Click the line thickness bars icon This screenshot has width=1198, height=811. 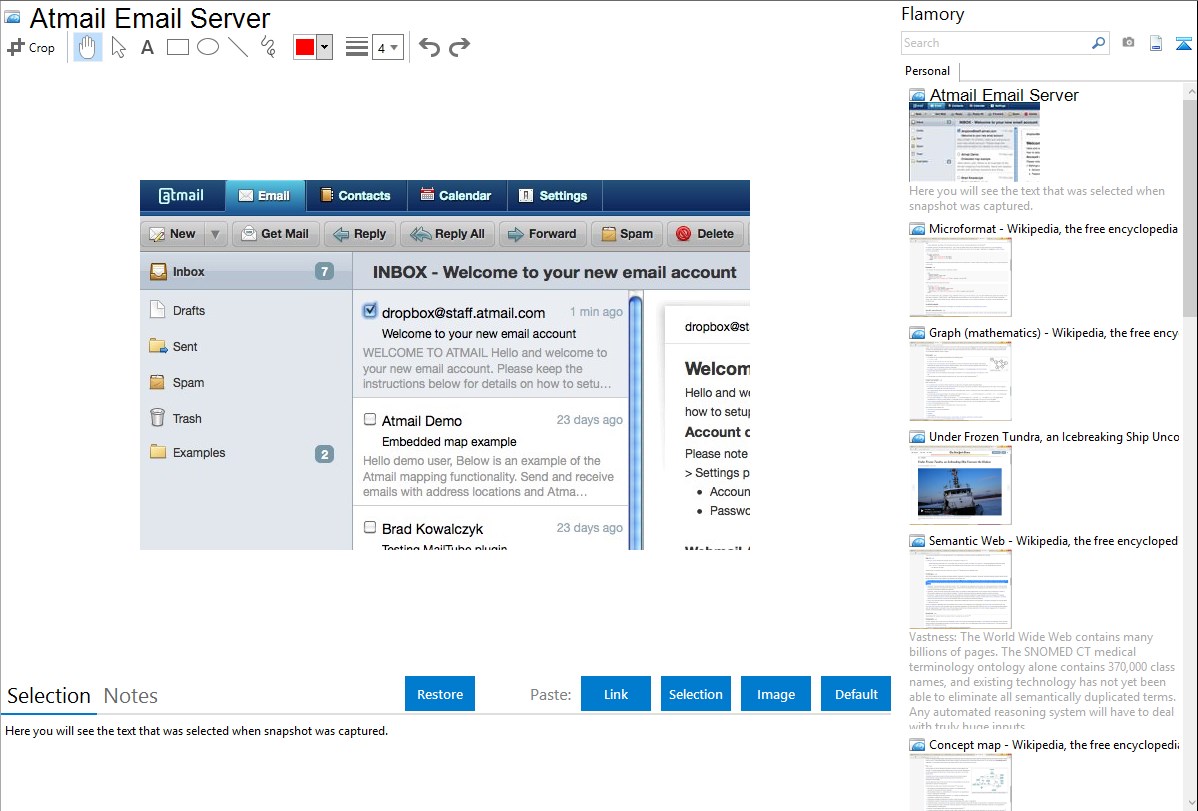tap(357, 47)
